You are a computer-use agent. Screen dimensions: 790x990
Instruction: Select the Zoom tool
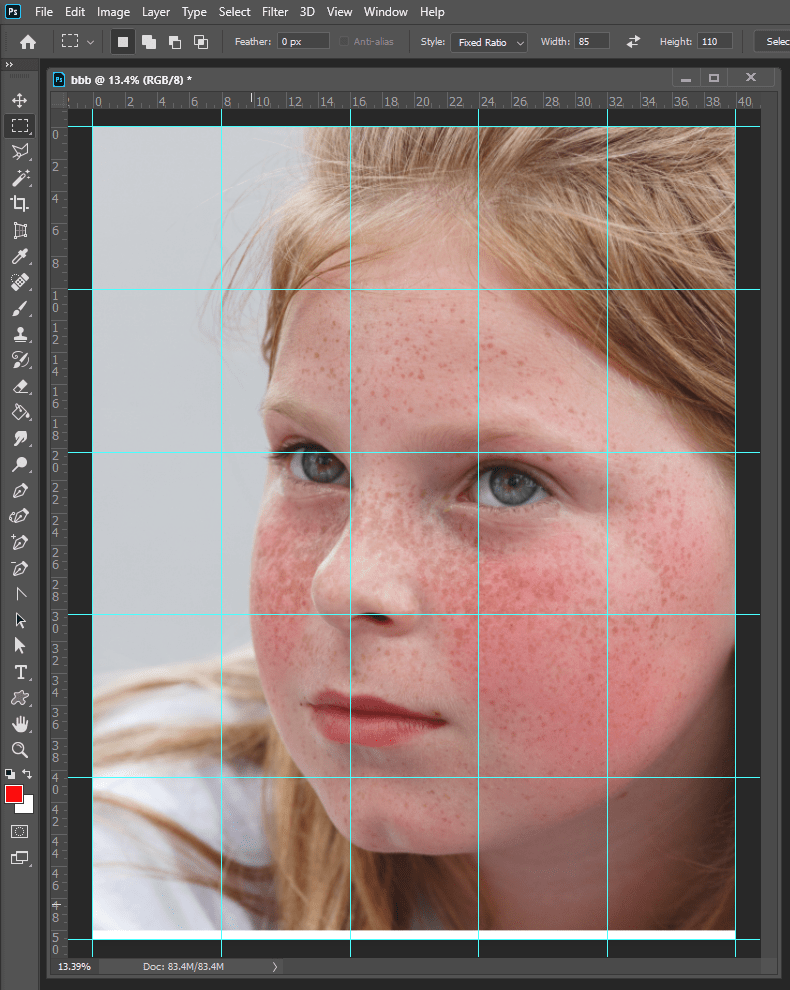click(20, 749)
